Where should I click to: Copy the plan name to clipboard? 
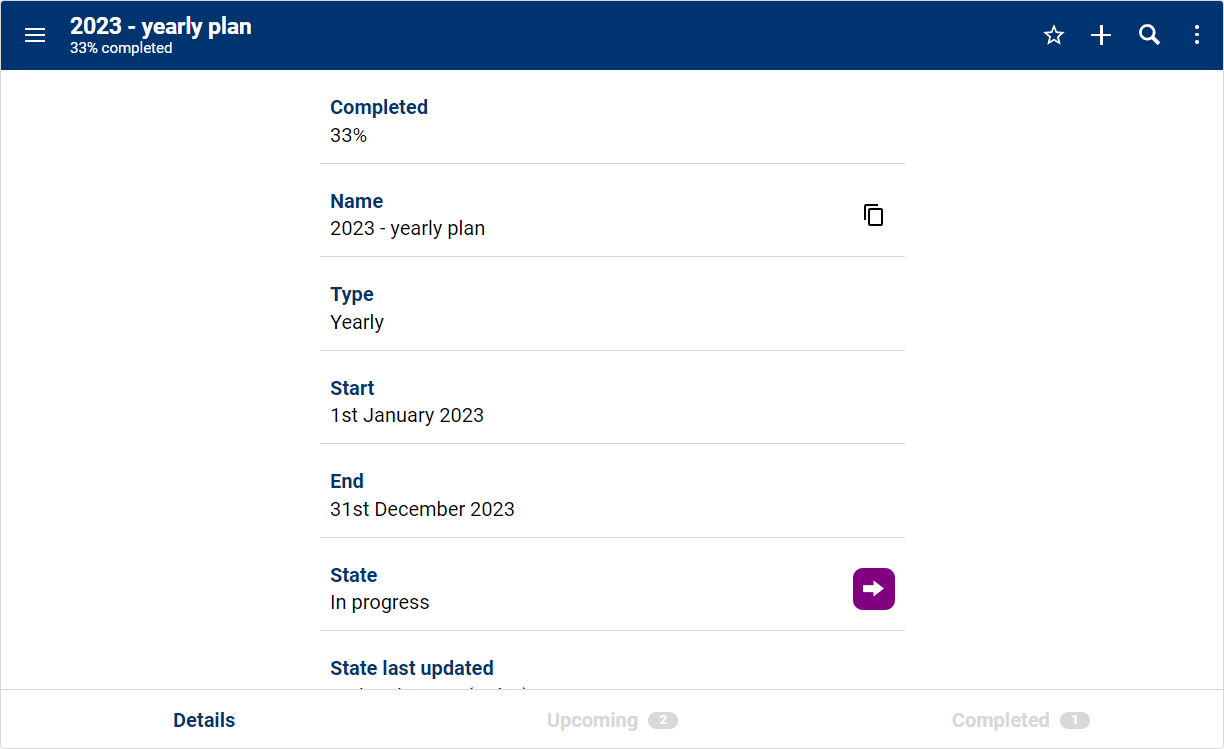[x=873, y=215]
